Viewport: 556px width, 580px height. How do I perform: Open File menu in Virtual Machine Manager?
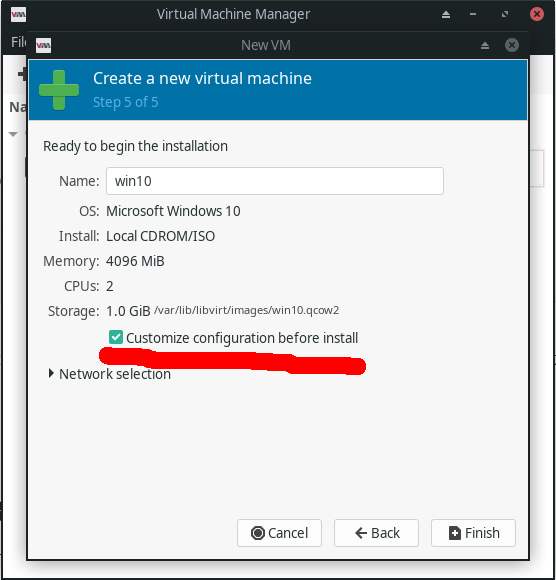(18, 42)
